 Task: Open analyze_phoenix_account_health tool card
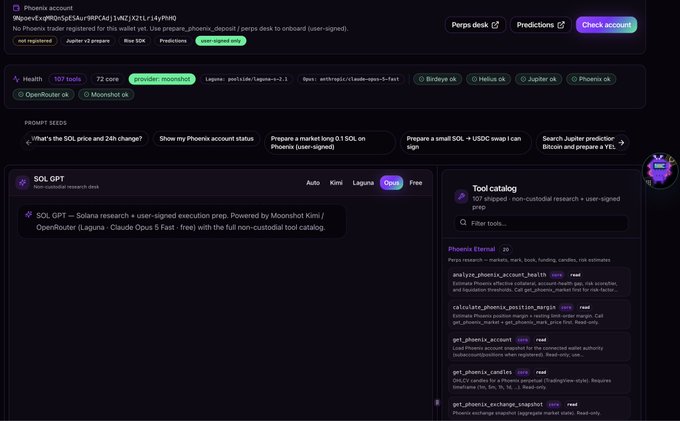tap(539, 282)
